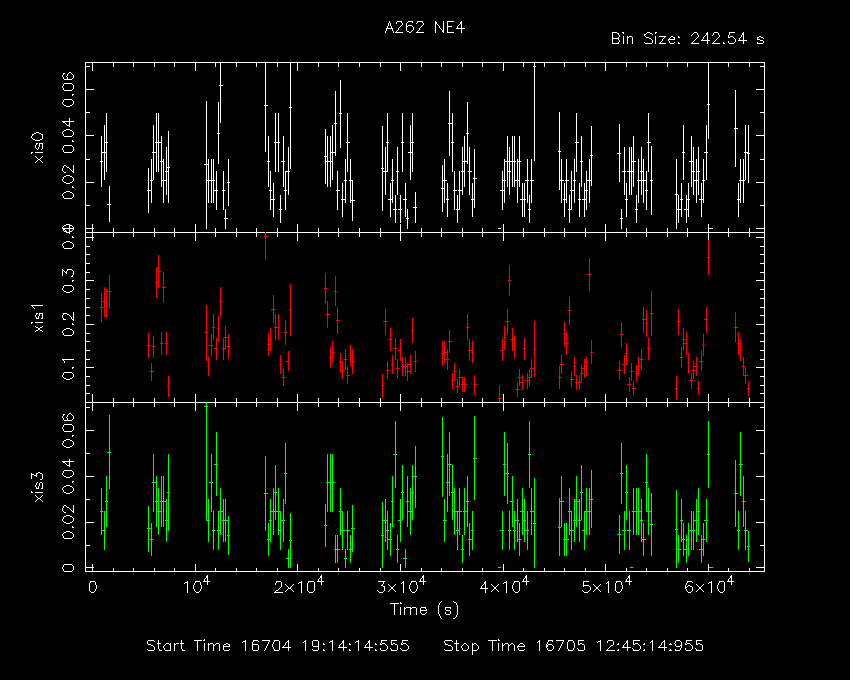This screenshot has width=850, height=680.
Task: Select the xis0 axis label
Action: pyautogui.click(x=38, y=147)
